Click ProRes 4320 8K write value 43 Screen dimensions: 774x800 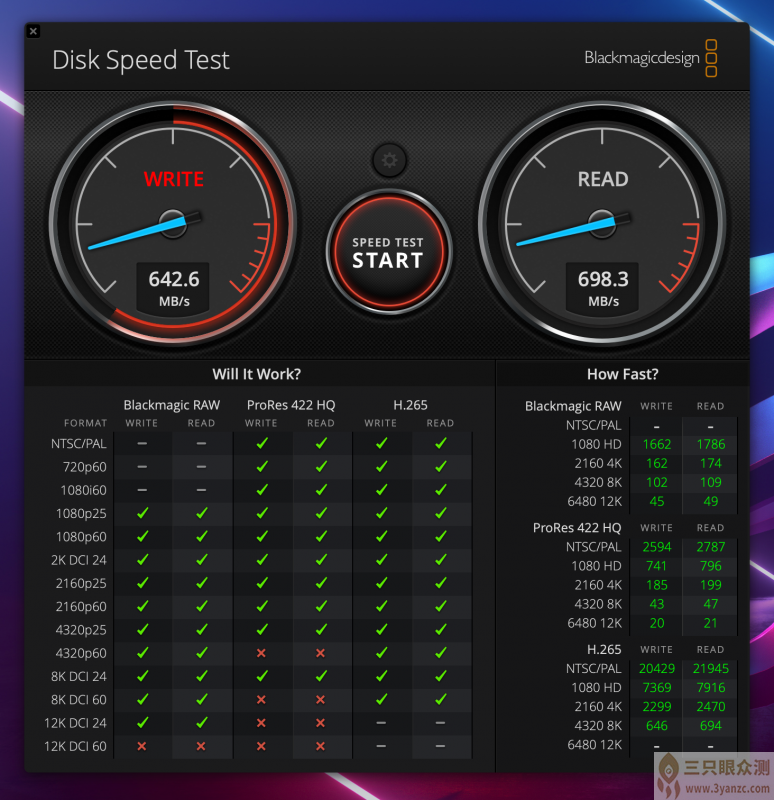[657, 604]
